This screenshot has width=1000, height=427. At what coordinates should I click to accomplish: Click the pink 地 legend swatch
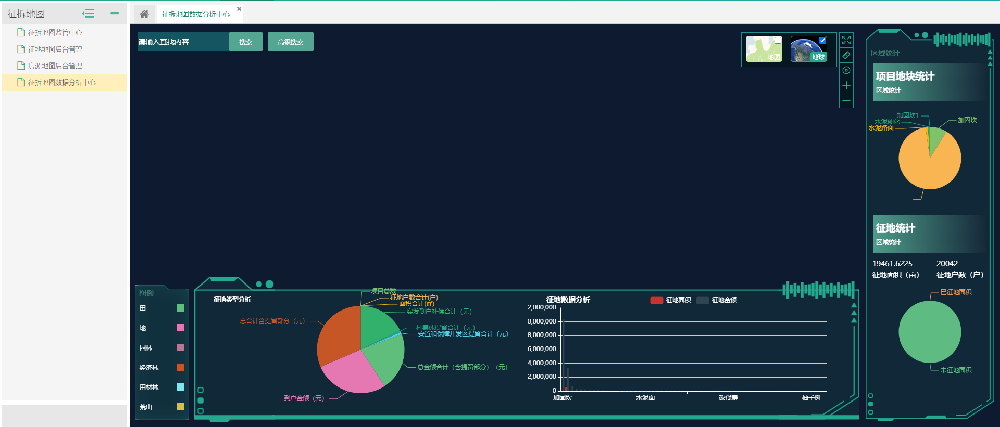pos(180,328)
